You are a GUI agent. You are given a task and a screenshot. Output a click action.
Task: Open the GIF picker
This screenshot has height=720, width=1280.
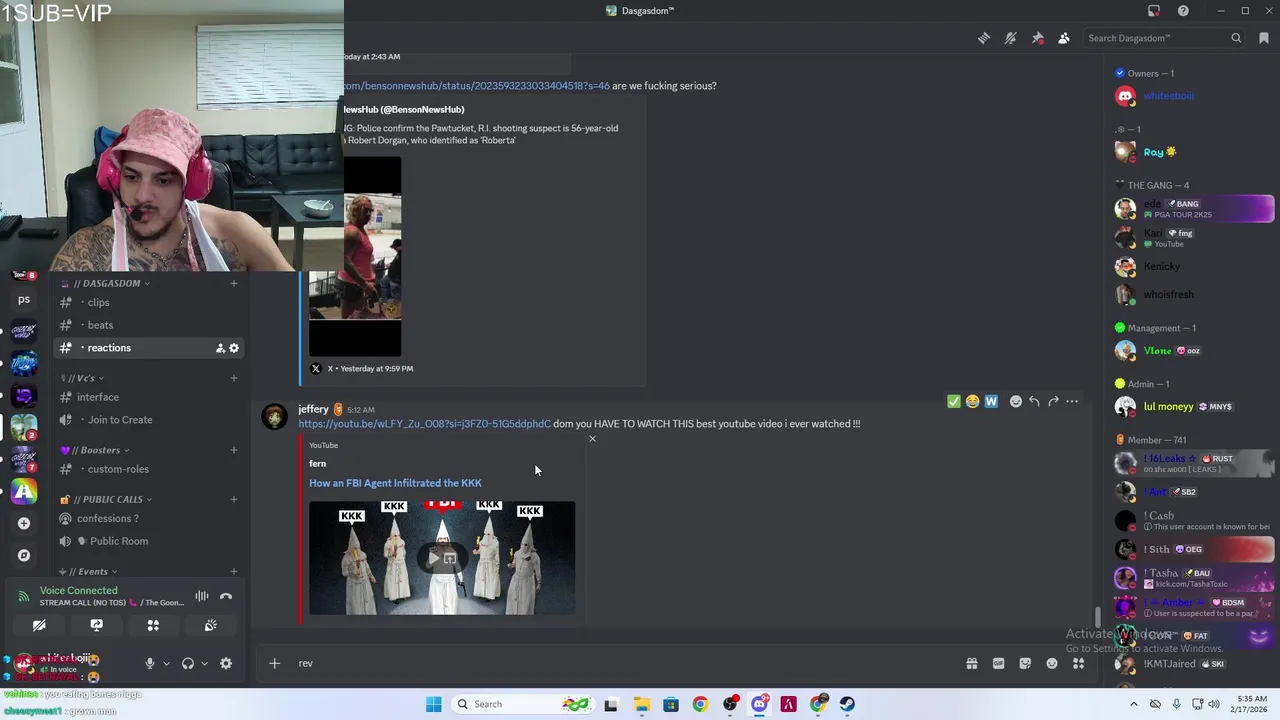point(998,663)
